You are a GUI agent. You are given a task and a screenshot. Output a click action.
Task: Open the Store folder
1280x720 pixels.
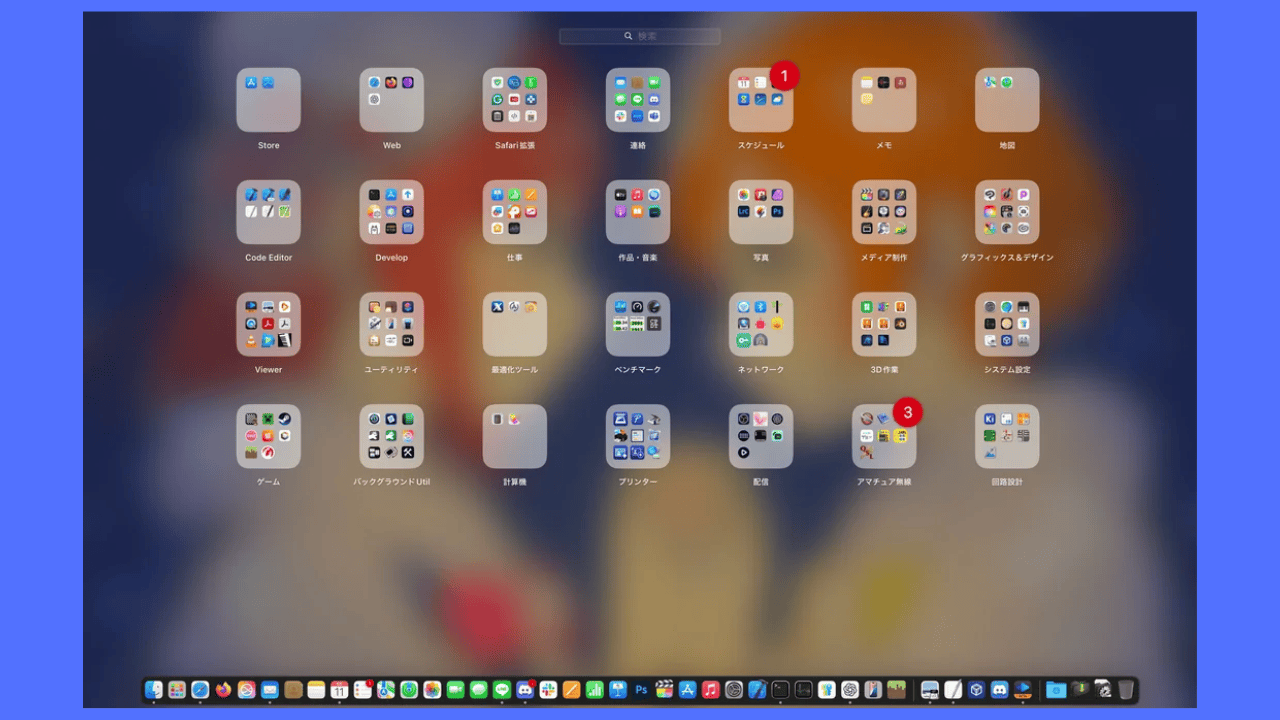pos(268,100)
